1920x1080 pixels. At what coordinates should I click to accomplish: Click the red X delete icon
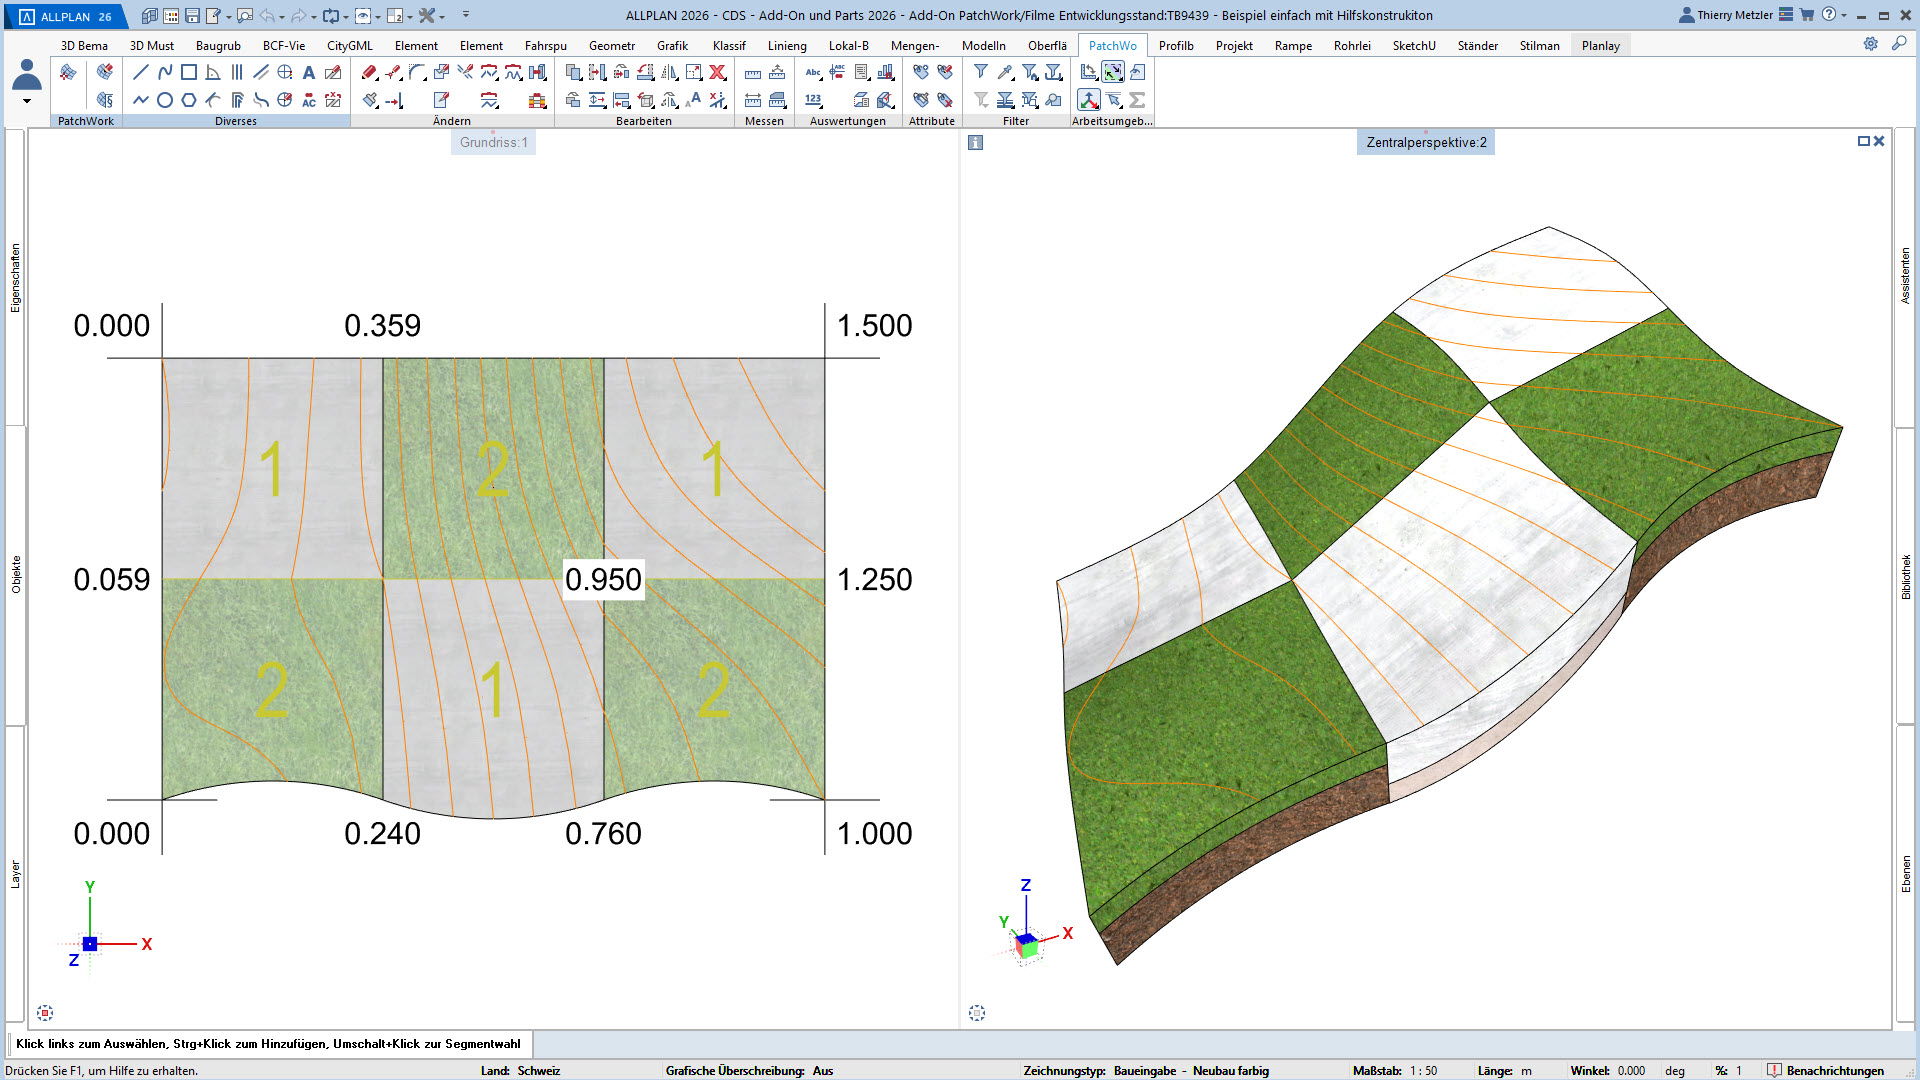[x=717, y=72]
